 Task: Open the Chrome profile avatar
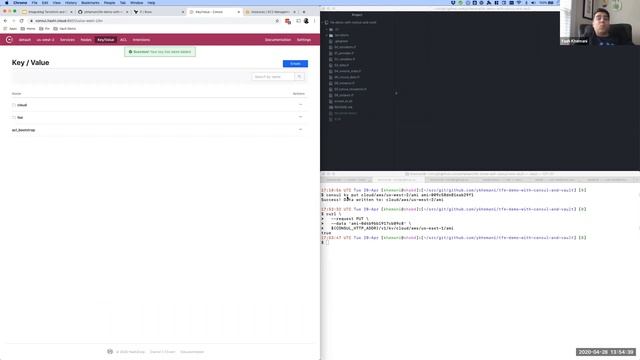(306, 21)
